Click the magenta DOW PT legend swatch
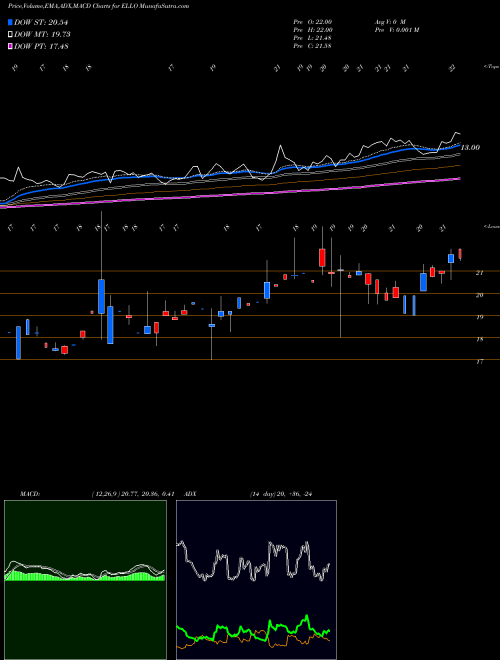 click(x=11, y=46)
